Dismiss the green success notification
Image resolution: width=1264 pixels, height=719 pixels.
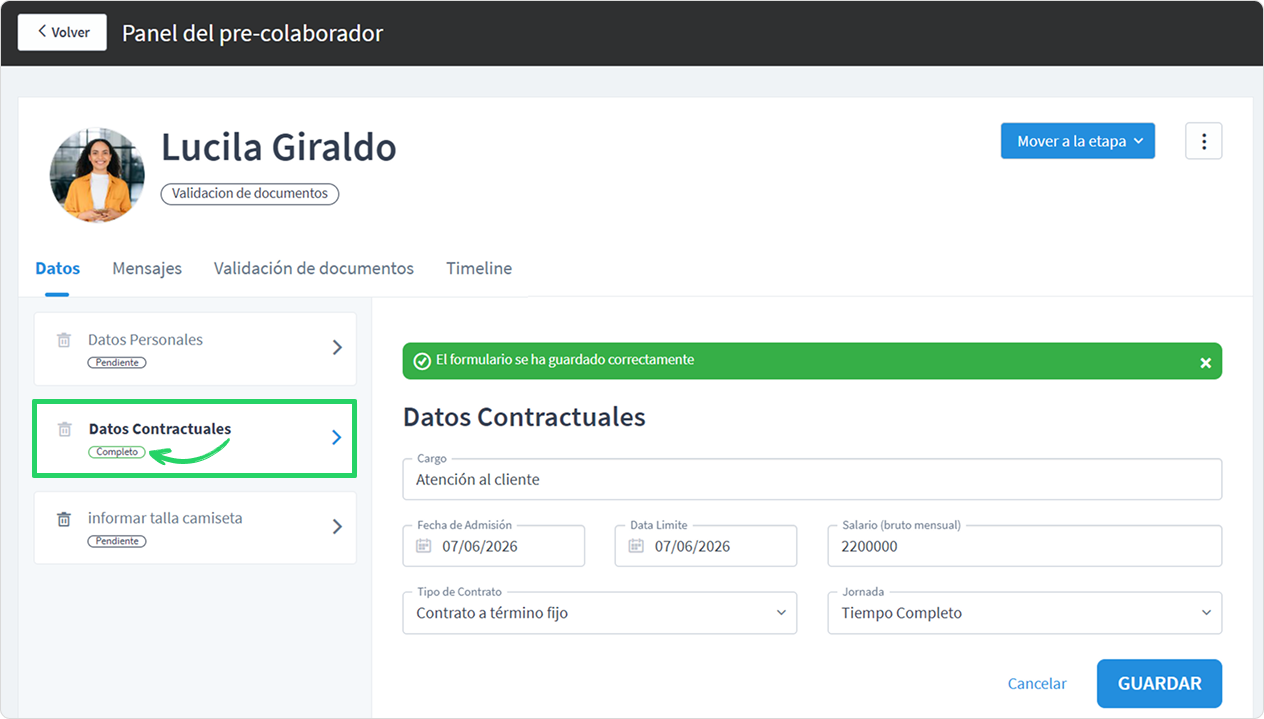1205,362
